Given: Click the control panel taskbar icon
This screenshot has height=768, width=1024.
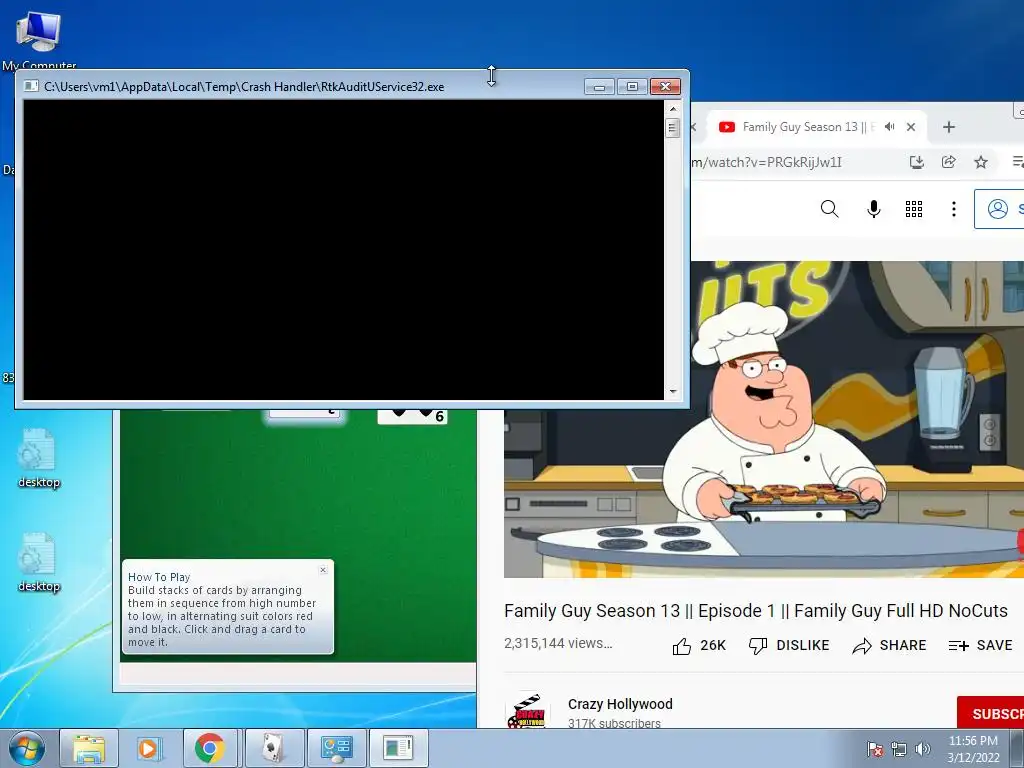Looking at the screenshot, I should coord(336,748).
